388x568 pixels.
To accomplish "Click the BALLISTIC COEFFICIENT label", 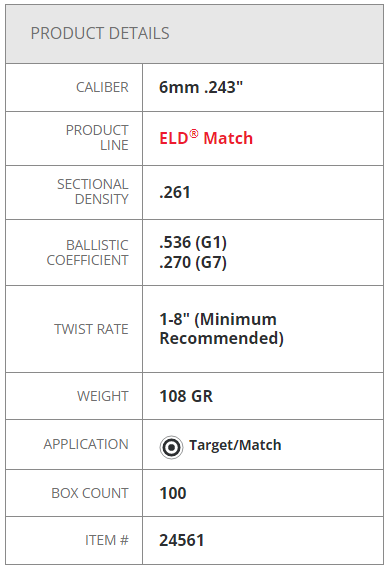I will coord(87,252).
